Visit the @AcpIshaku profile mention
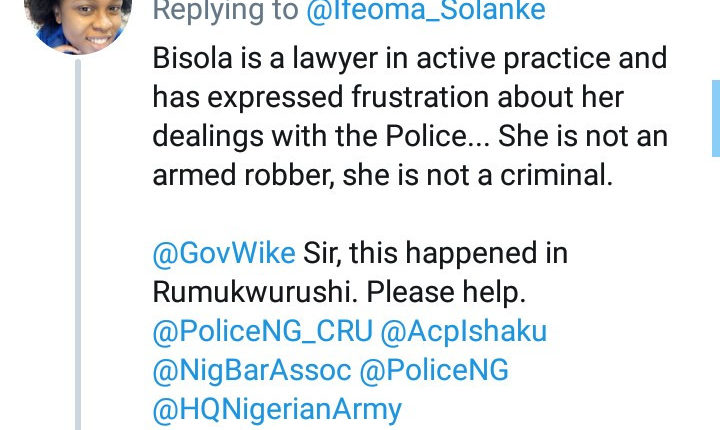 pos(467,331)
